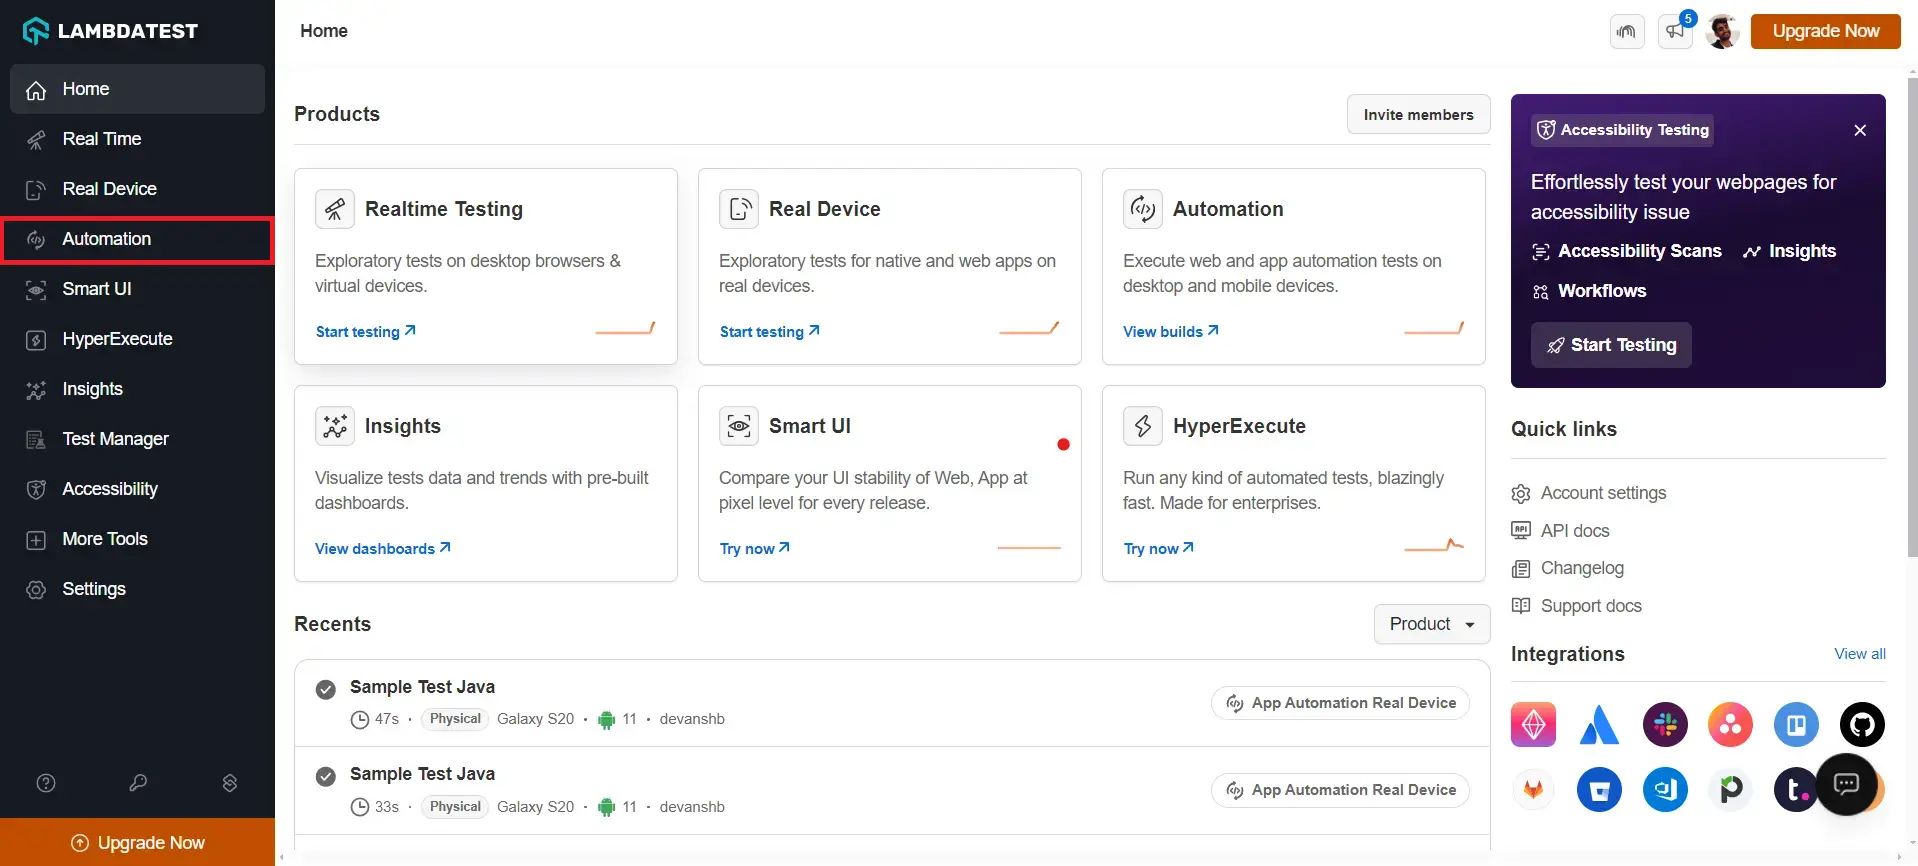Open Changelog quick link
This screenshot has height=866, width=1918.
tap(1568, 568)
